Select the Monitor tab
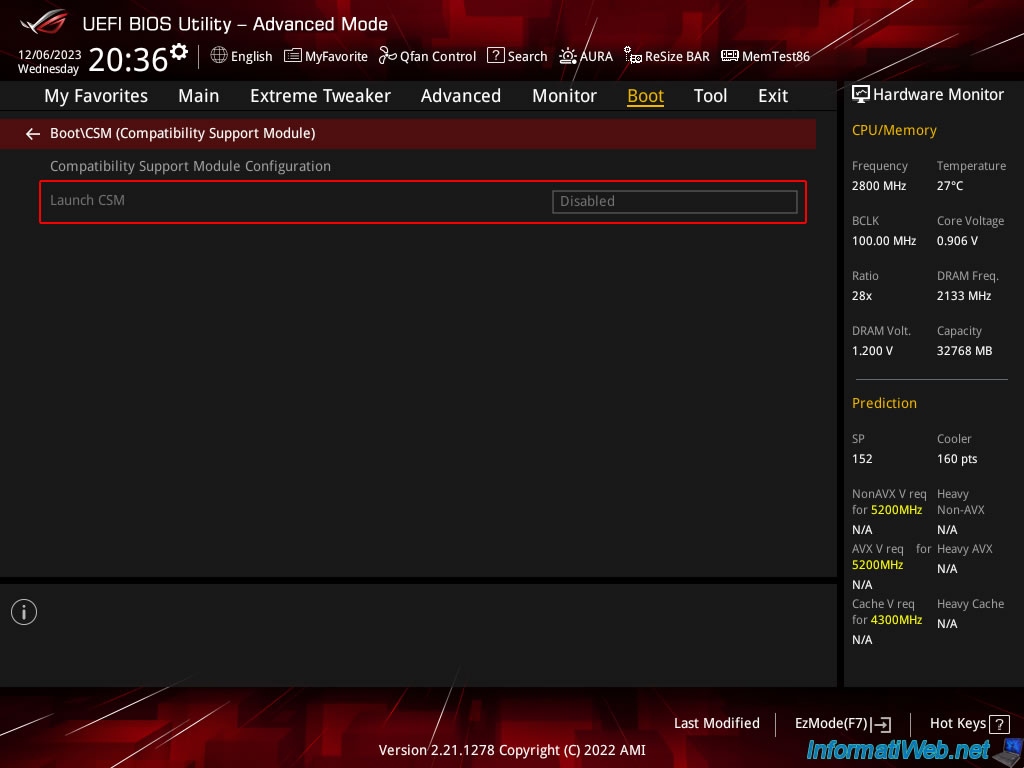 click(x=564, y=96)
